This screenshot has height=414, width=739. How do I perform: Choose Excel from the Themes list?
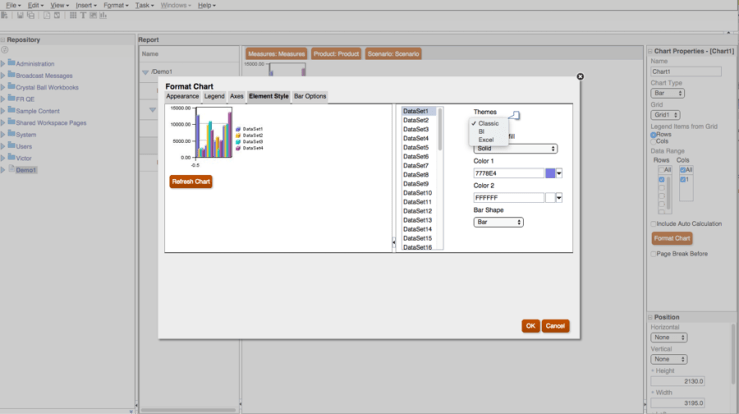(x=485, y=139)
